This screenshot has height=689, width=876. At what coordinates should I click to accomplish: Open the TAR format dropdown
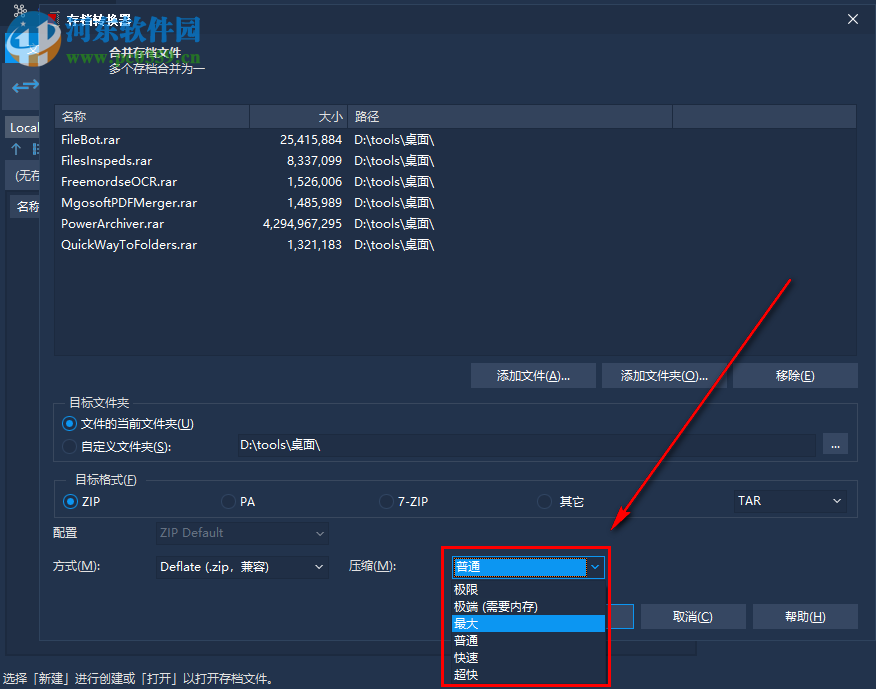tap(789, 501)
